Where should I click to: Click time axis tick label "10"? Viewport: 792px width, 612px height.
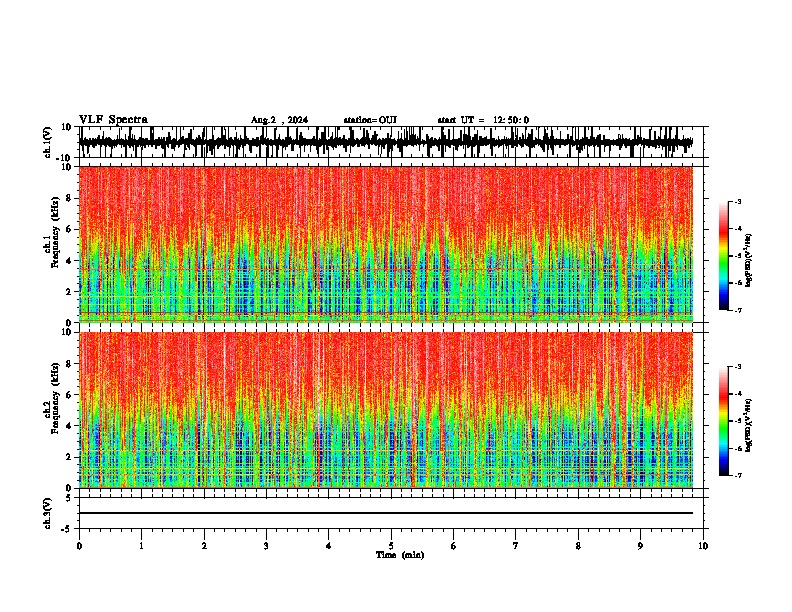pos(703,546)
